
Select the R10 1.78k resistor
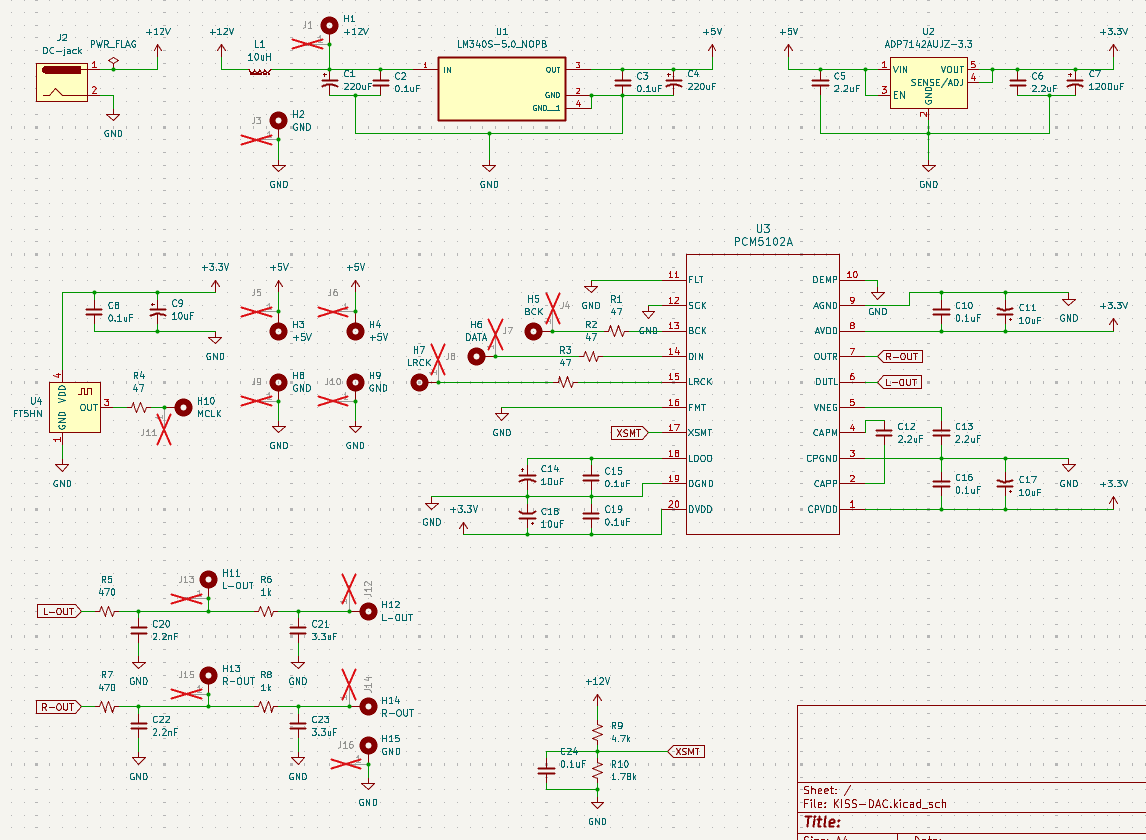click(597, 770)
